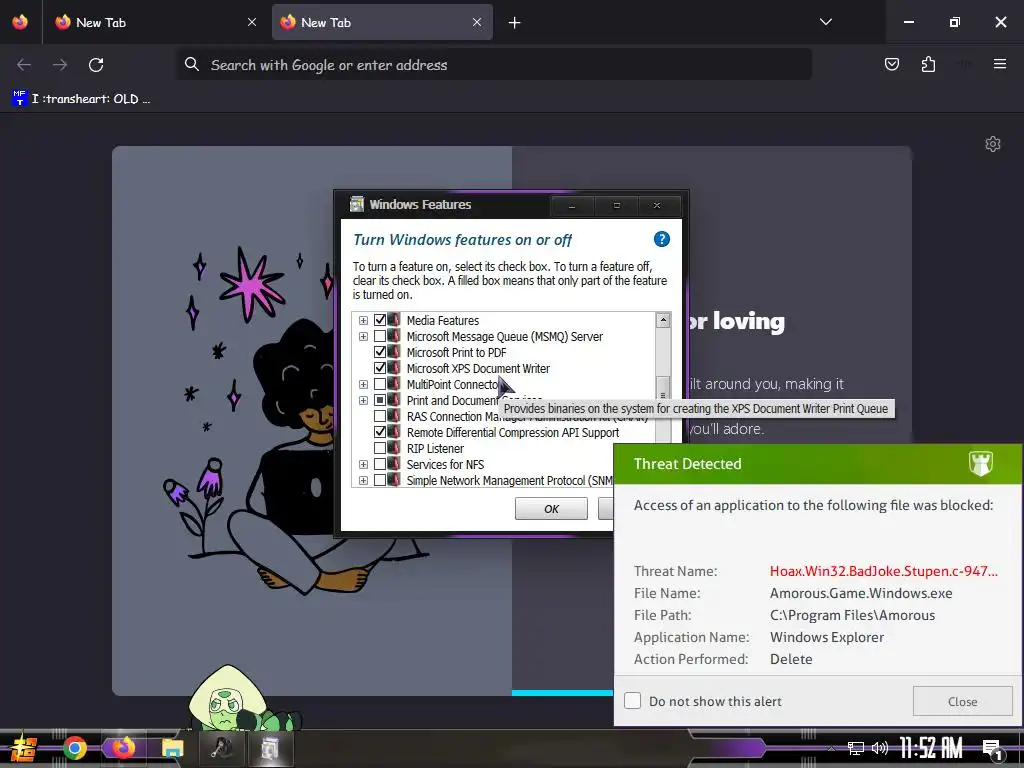Click the search magnifier in address bar
1024x768 pixels.
(x=191, y=64)
